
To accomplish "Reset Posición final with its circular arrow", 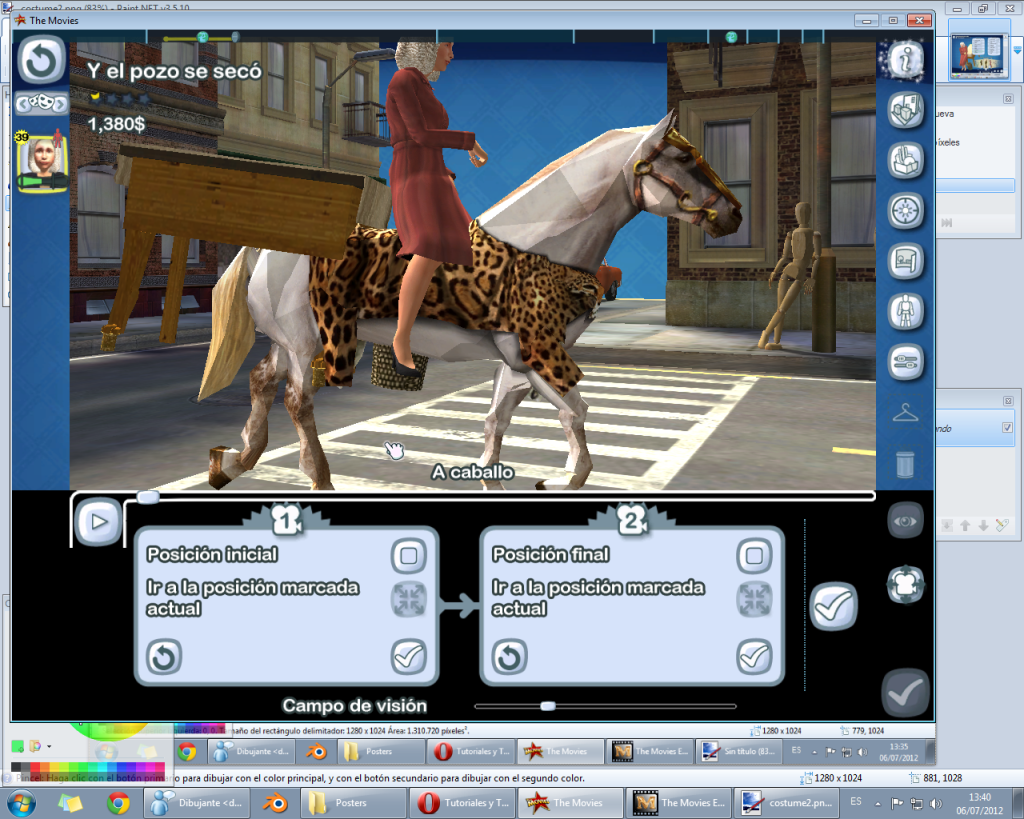I will click(x=509, y=656).
